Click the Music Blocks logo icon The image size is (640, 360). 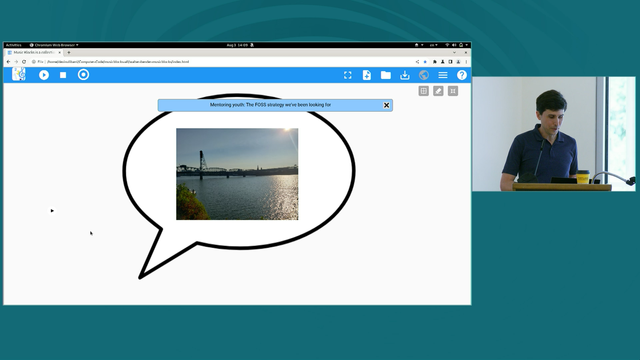pos(19,74)
